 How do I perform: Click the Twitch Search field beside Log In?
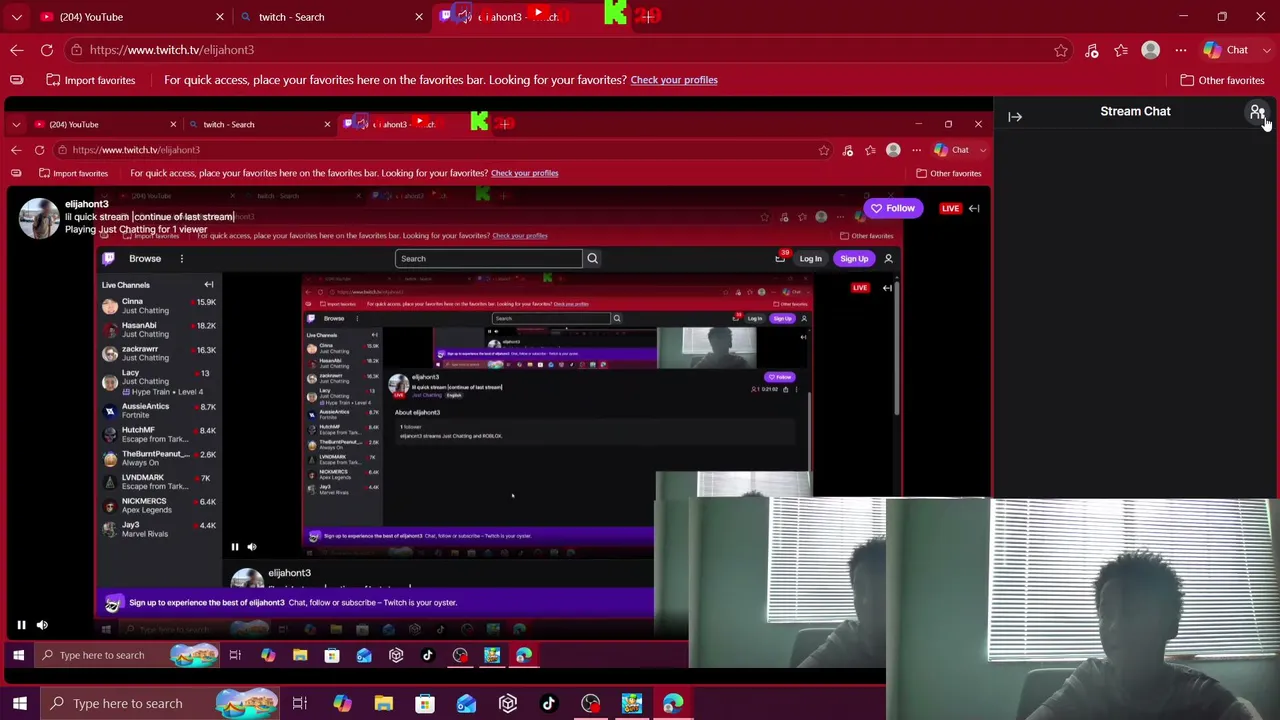coord(488,259)
